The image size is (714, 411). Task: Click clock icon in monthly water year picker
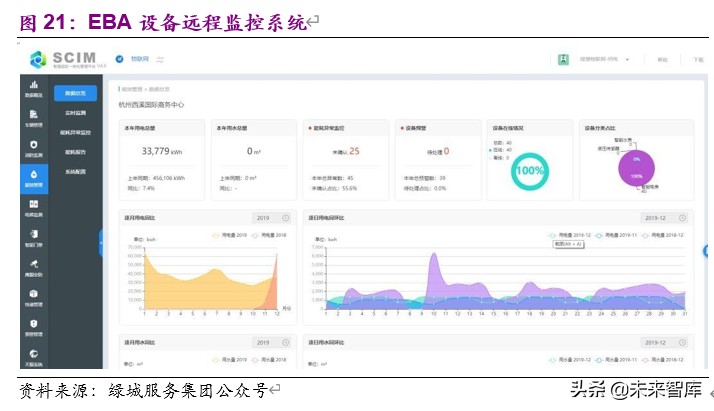click(x=286, y=342)
